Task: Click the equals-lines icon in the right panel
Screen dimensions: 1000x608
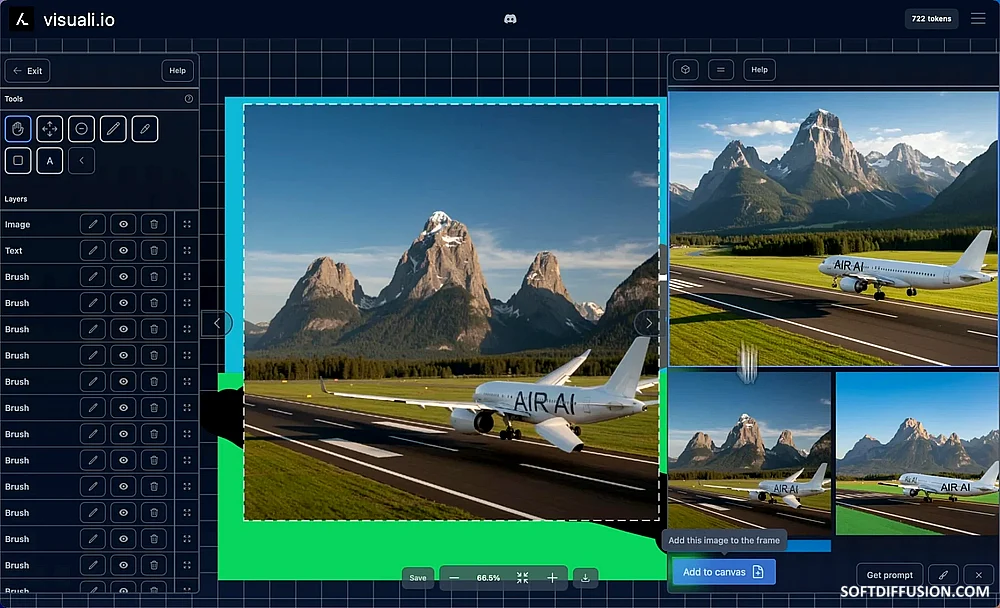Action: [x=721, y=70]
